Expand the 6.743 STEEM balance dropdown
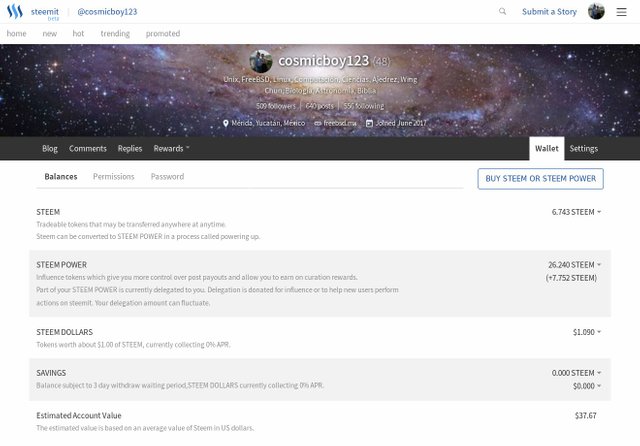The height and width of the screenshot is (446, 640). click(x=576, y=212)
